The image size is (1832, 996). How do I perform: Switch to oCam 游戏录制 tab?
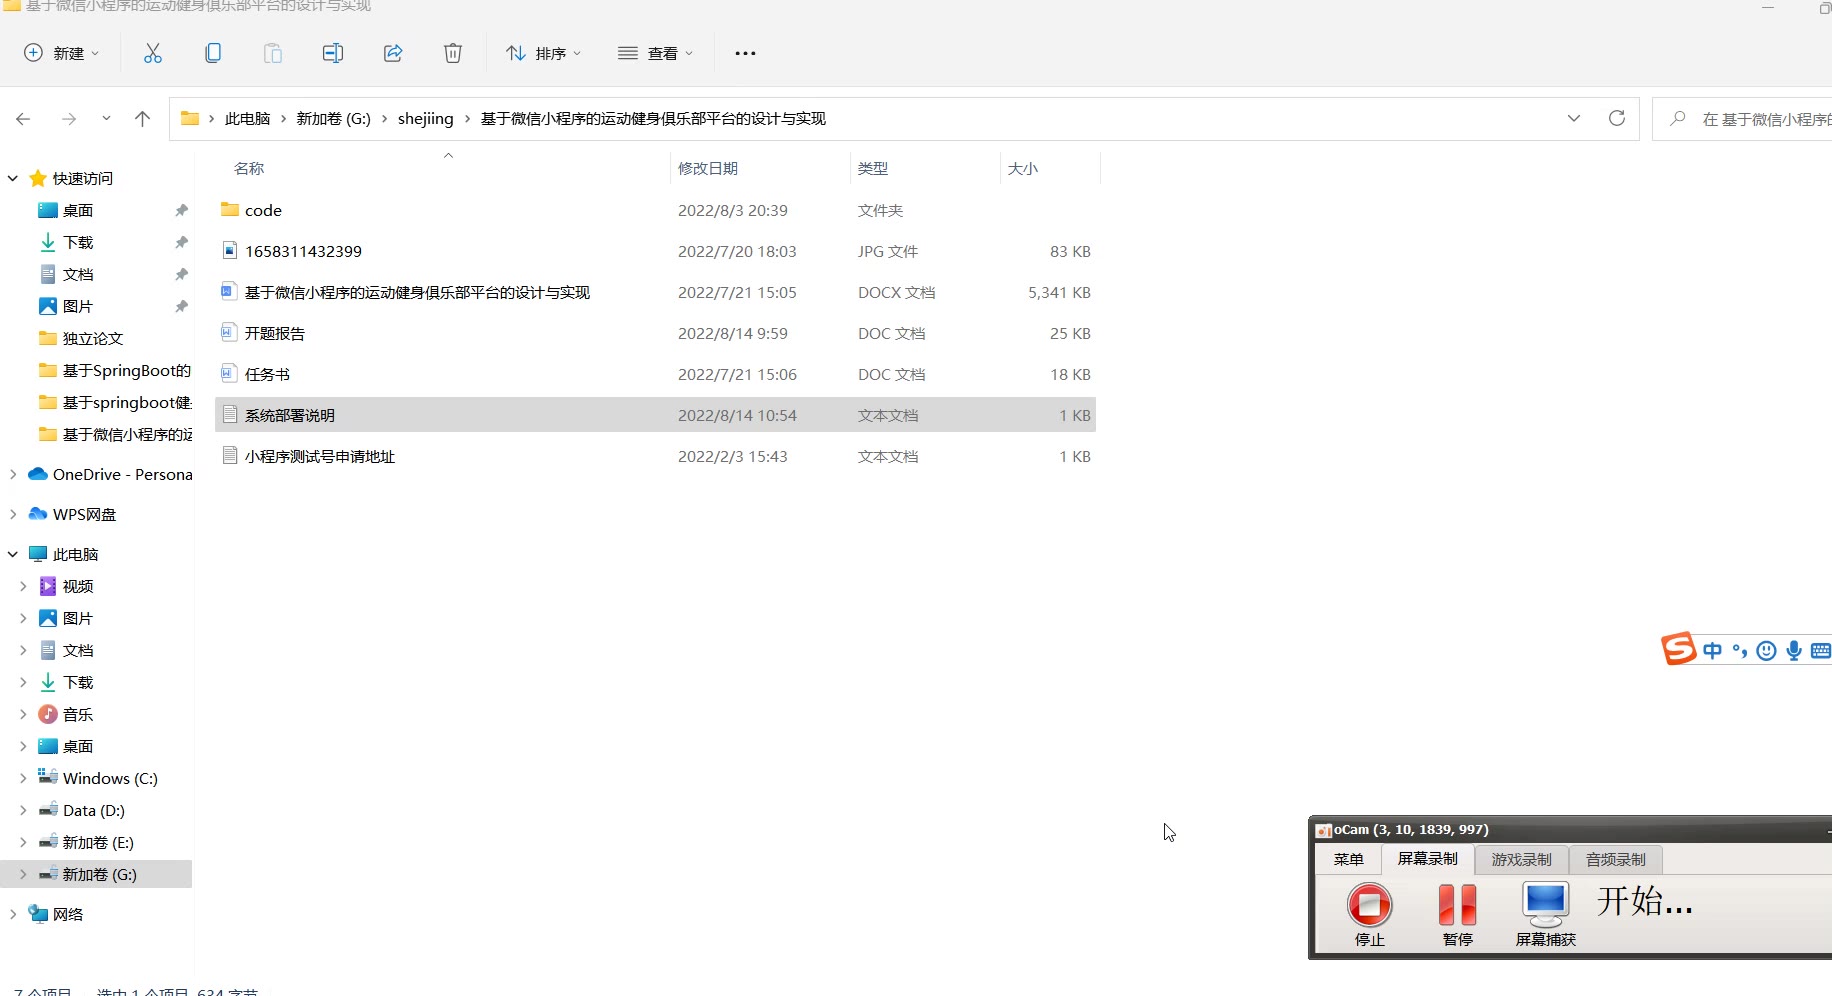click(x=1522, y=859)
